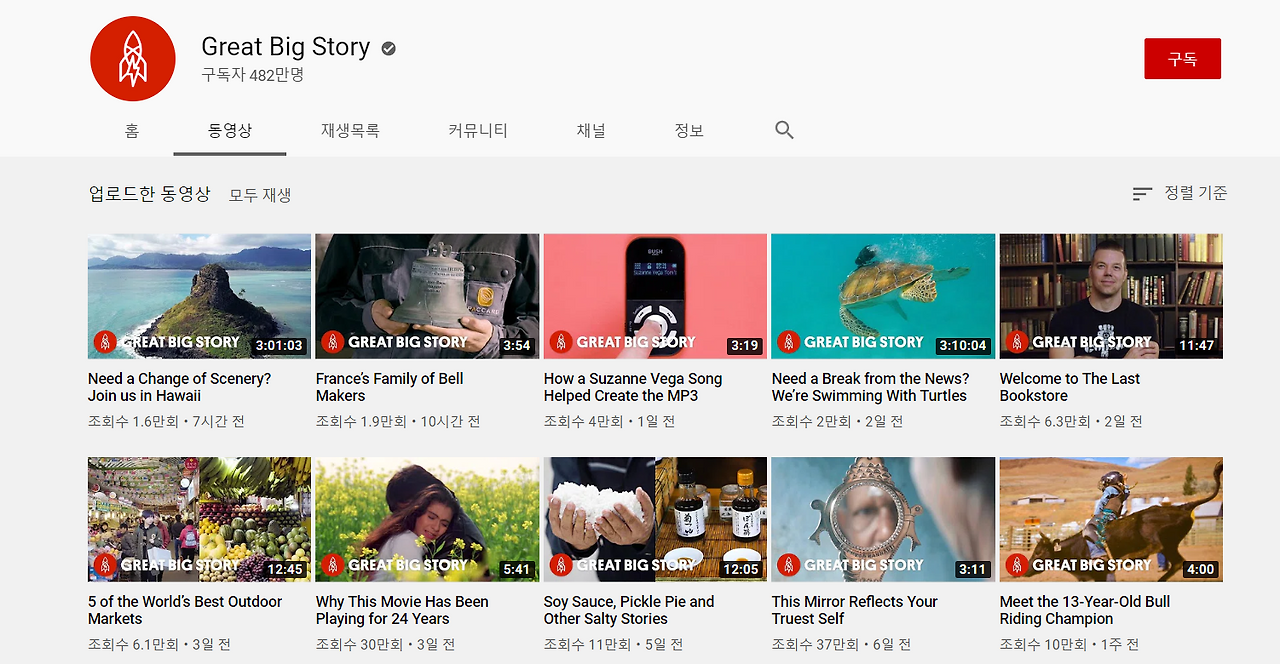This screenshot has height=664, width=1280.
Task: Click the sort (정렬 기준) lines icon
Action: click(x=1142, y=194)
